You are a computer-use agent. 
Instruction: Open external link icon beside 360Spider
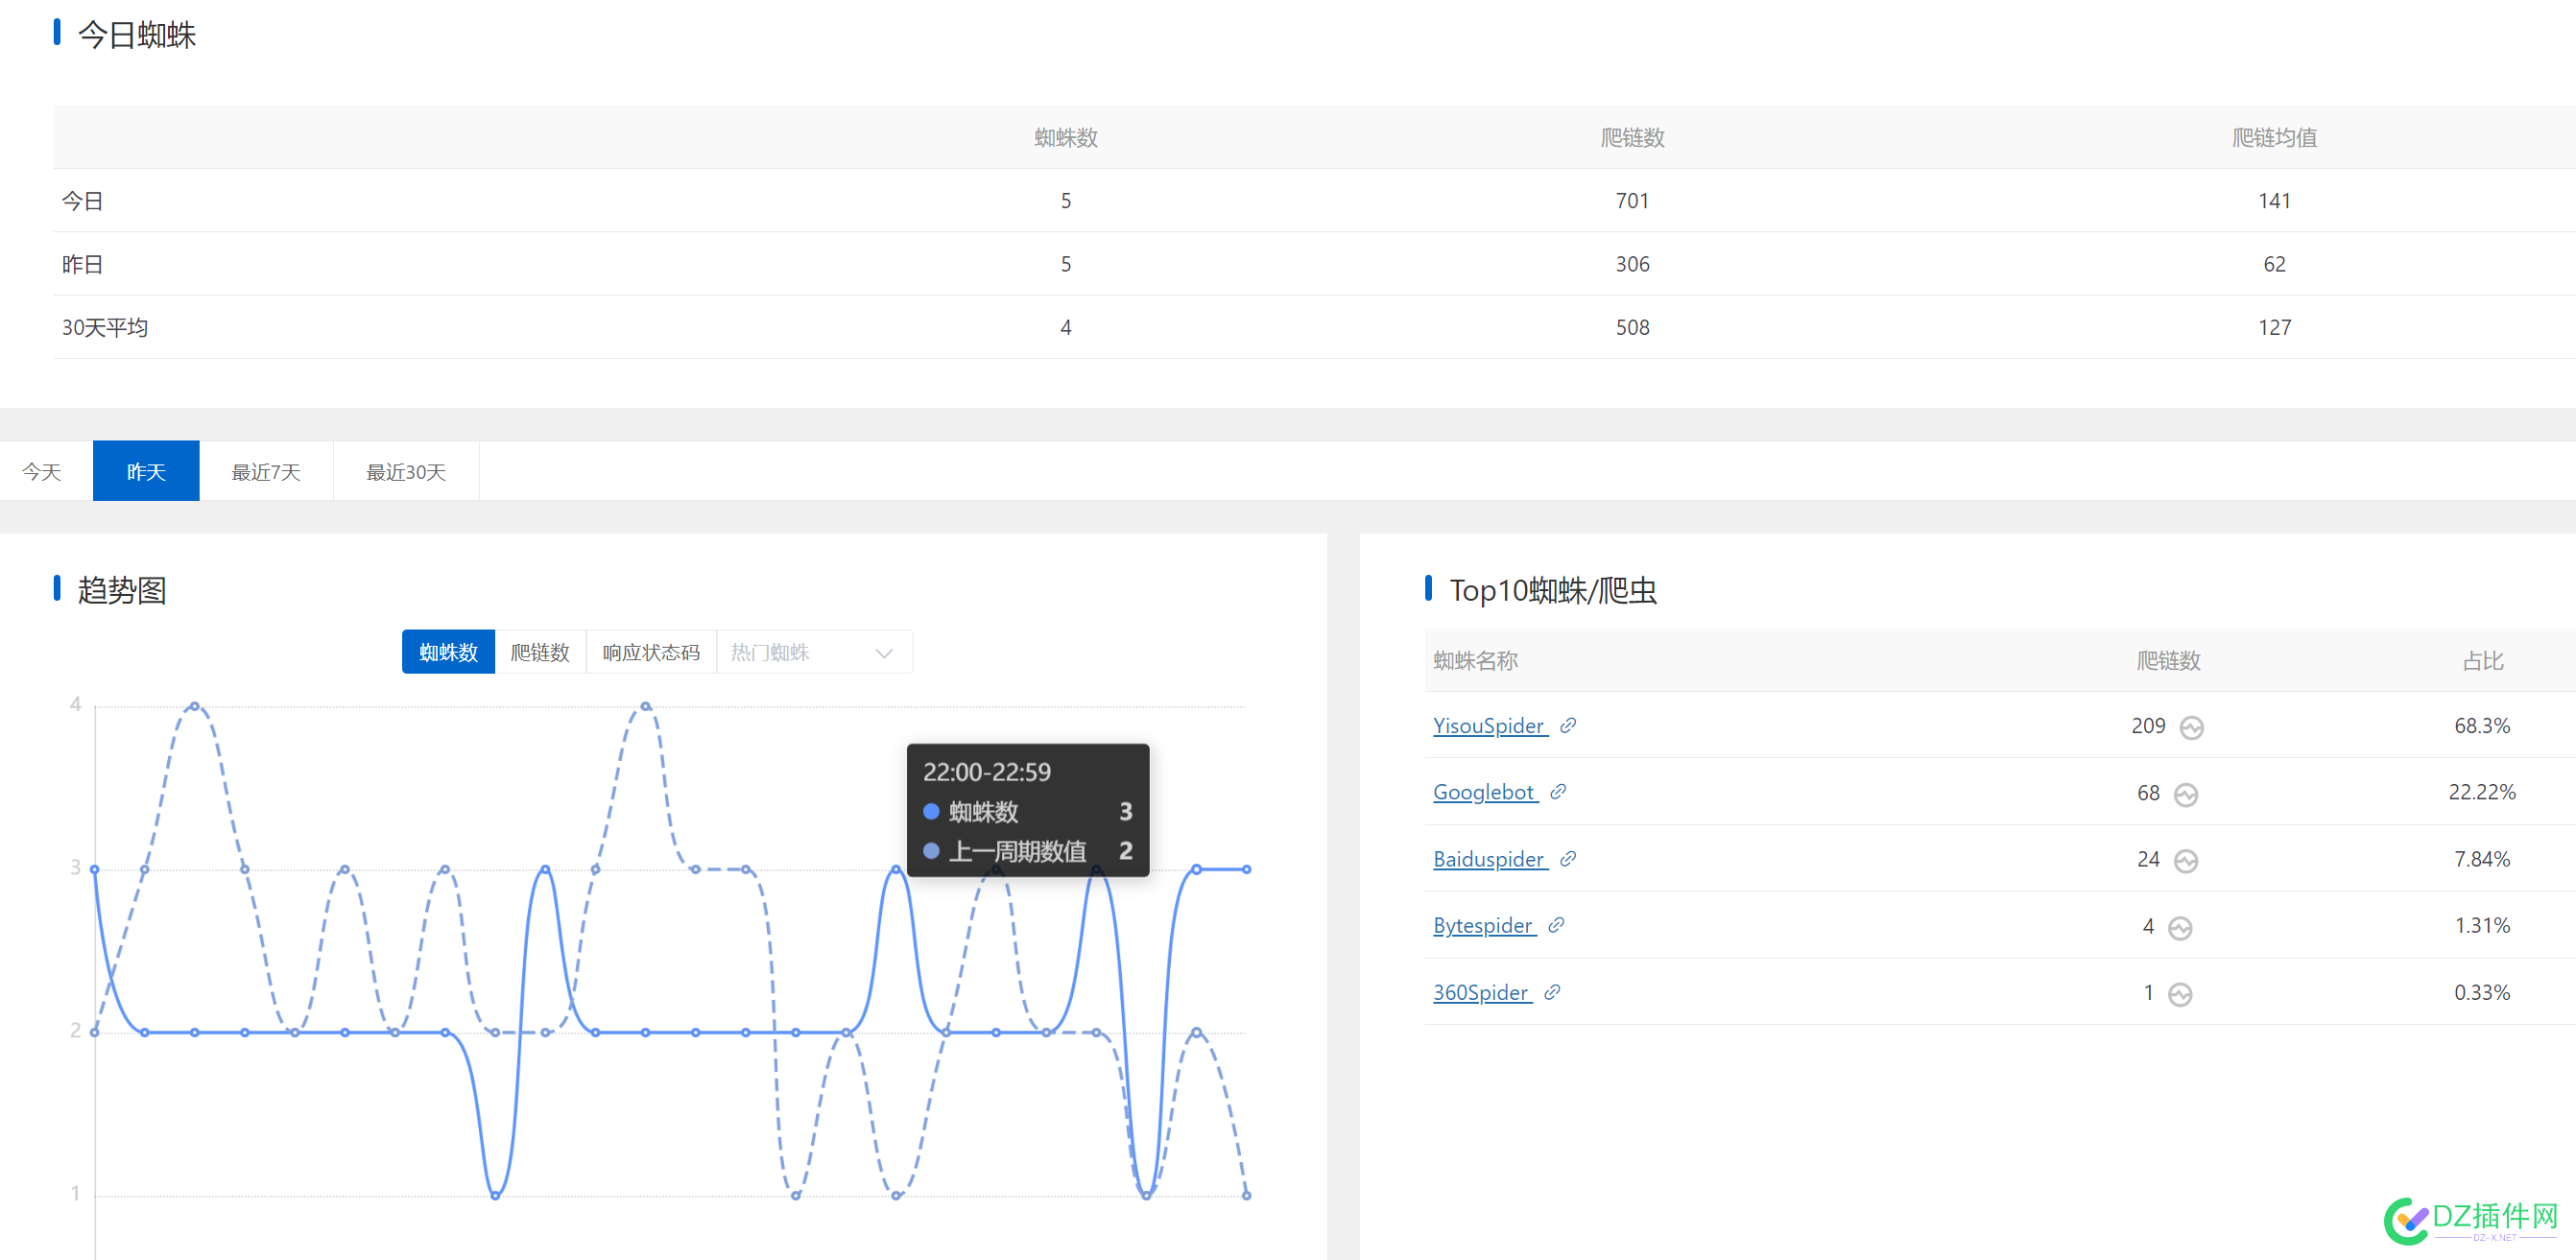(1552, 992)
